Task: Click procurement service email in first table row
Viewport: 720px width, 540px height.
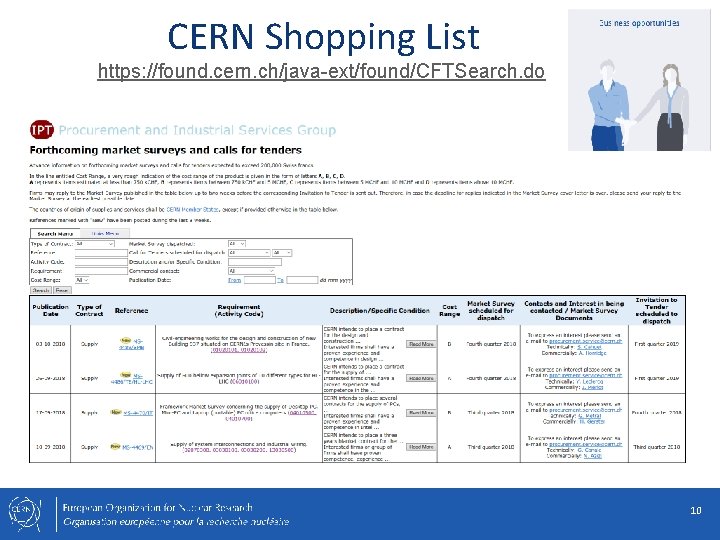Action: click(585, 341)
